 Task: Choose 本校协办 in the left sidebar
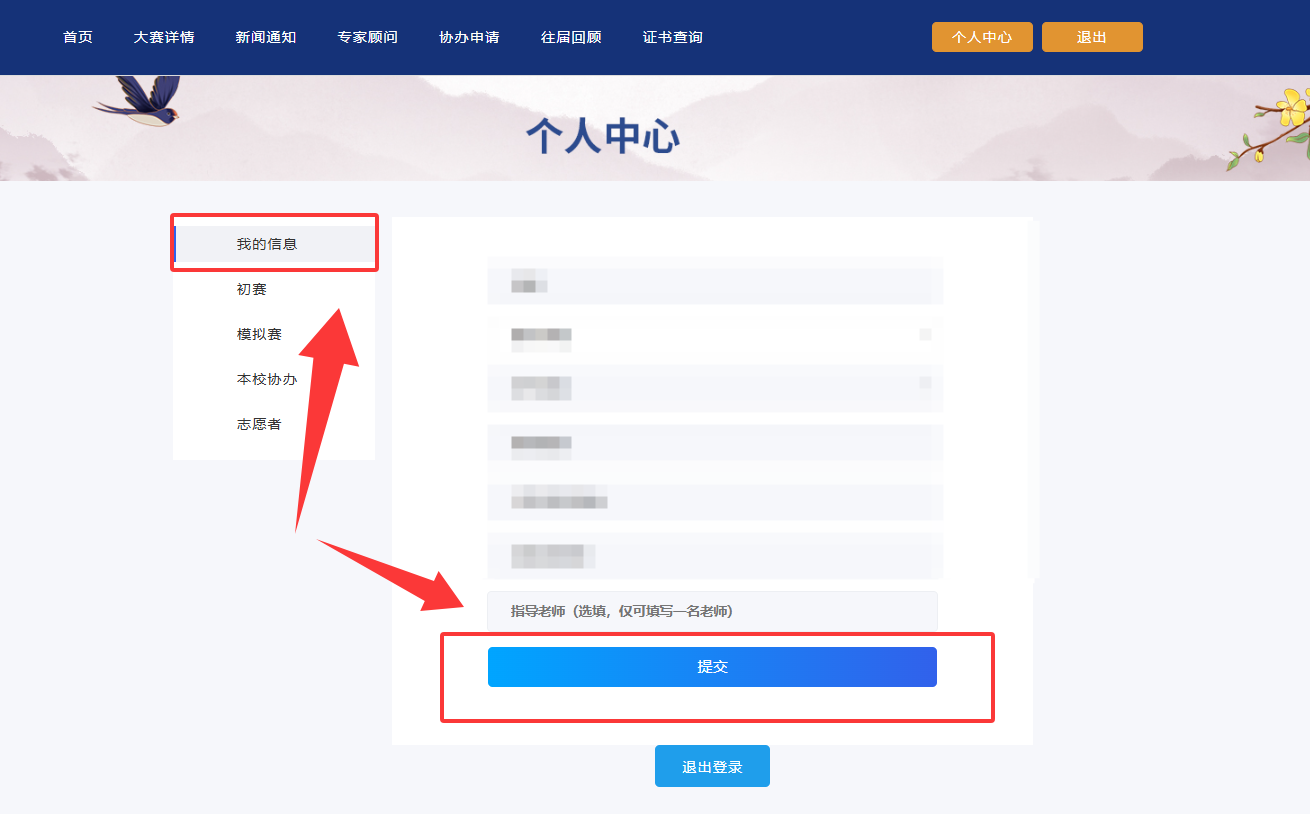[267, 379]
